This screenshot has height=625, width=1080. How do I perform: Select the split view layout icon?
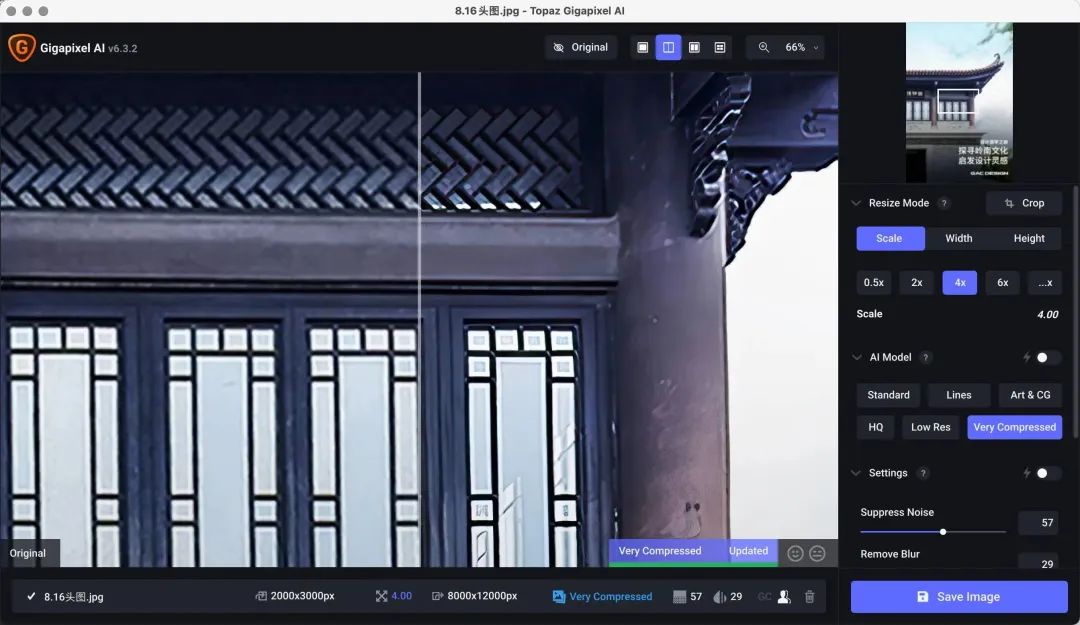(x=668, y=48)
